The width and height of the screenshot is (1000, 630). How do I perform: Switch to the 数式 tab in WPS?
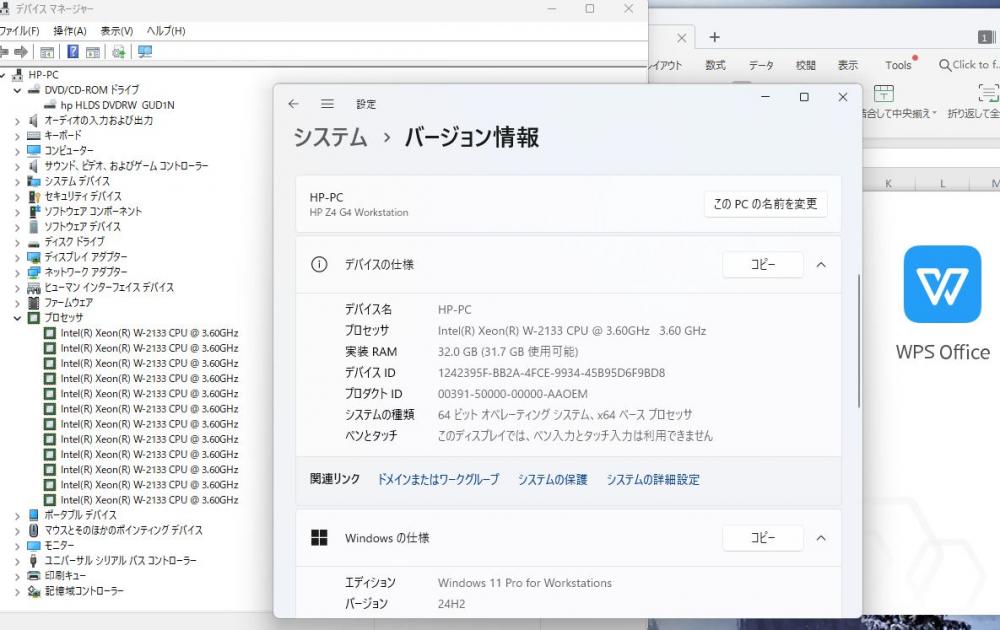(x=716, y=65)
